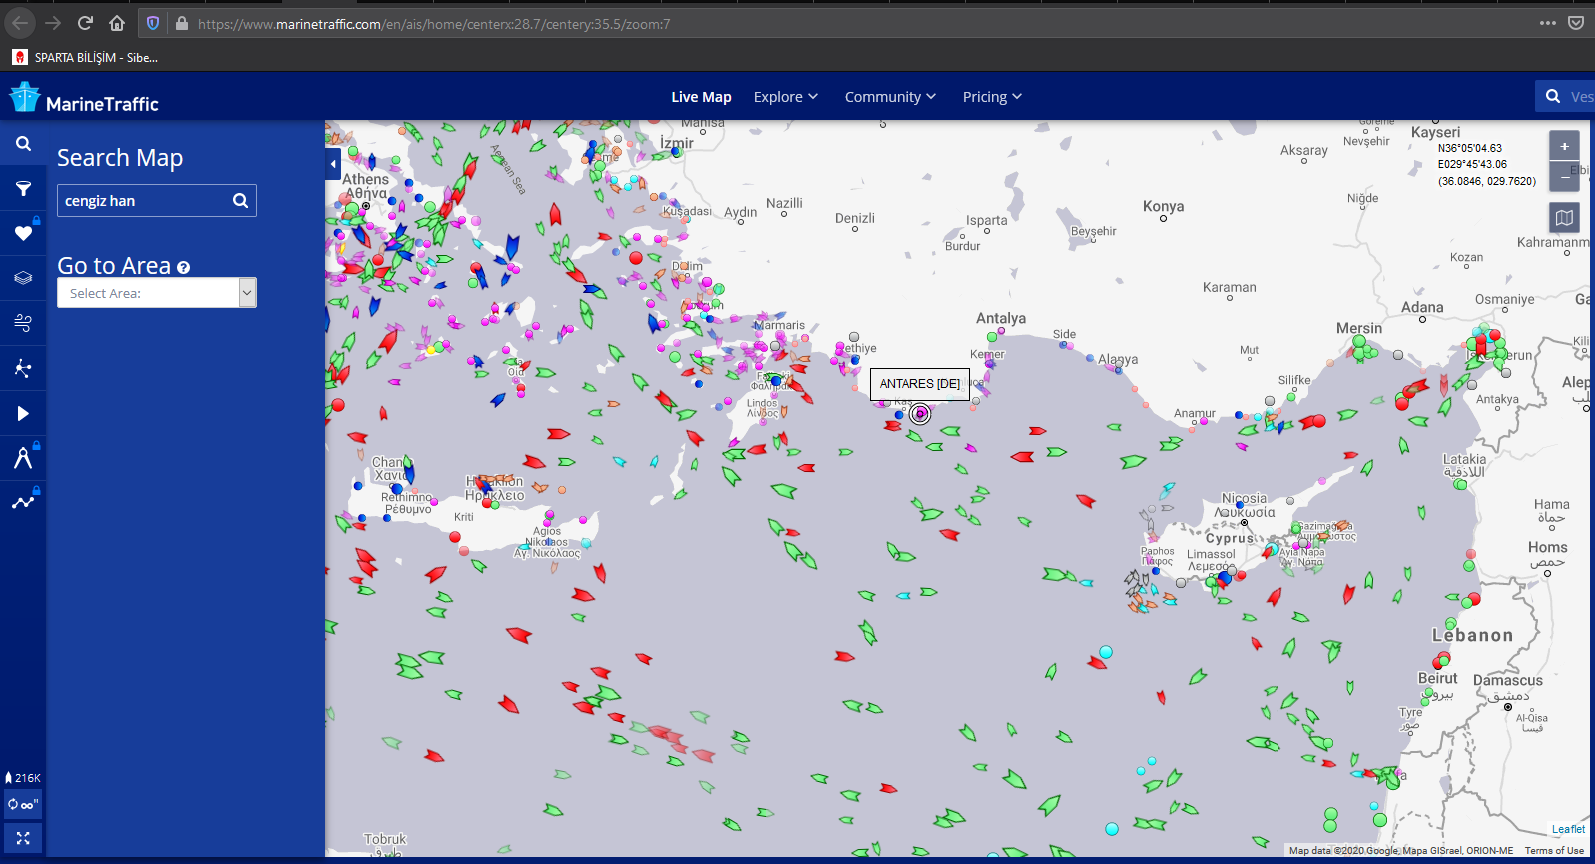Zoom out on the map
The width and height of the screenshot is (1595, 864).
pos(1565,177)
